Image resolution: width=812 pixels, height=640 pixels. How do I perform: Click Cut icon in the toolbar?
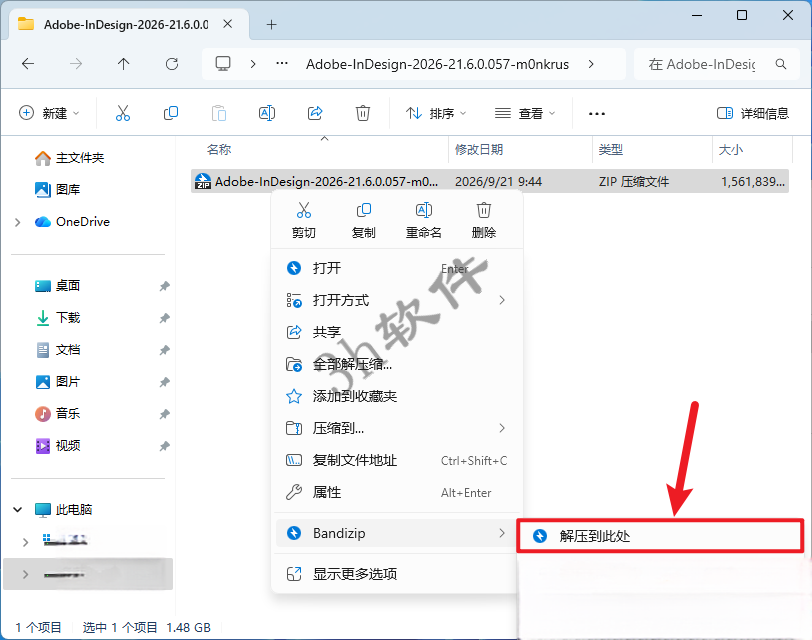point(123,113)
